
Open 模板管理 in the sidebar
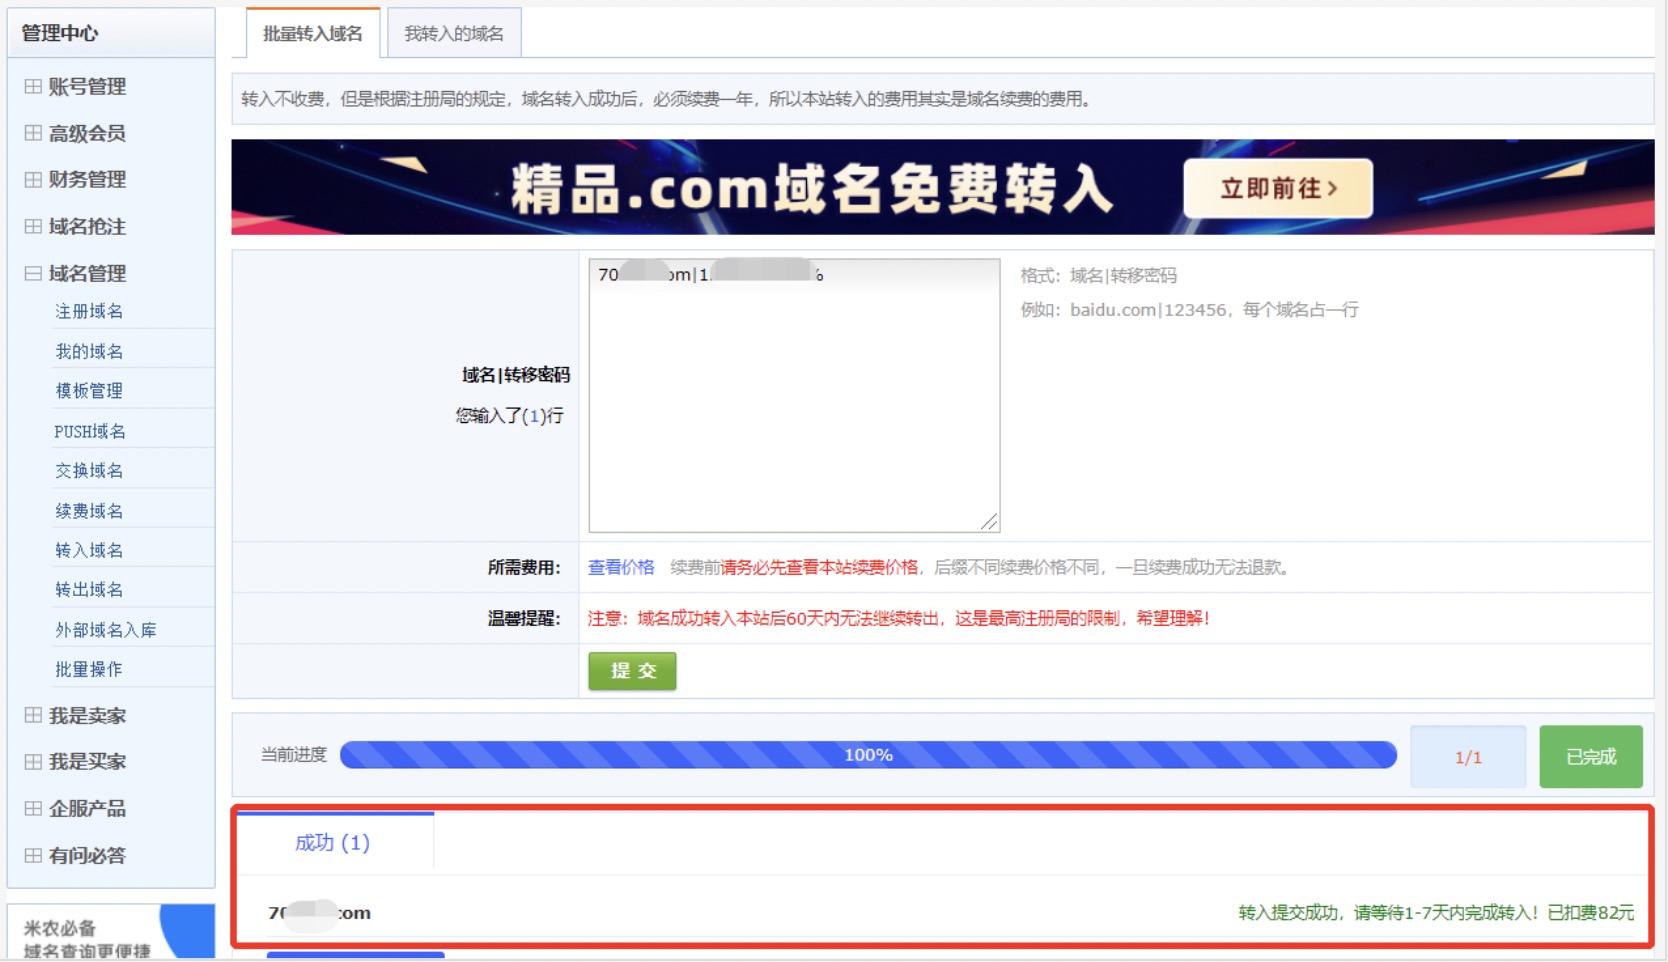click(x=89, y=391)
